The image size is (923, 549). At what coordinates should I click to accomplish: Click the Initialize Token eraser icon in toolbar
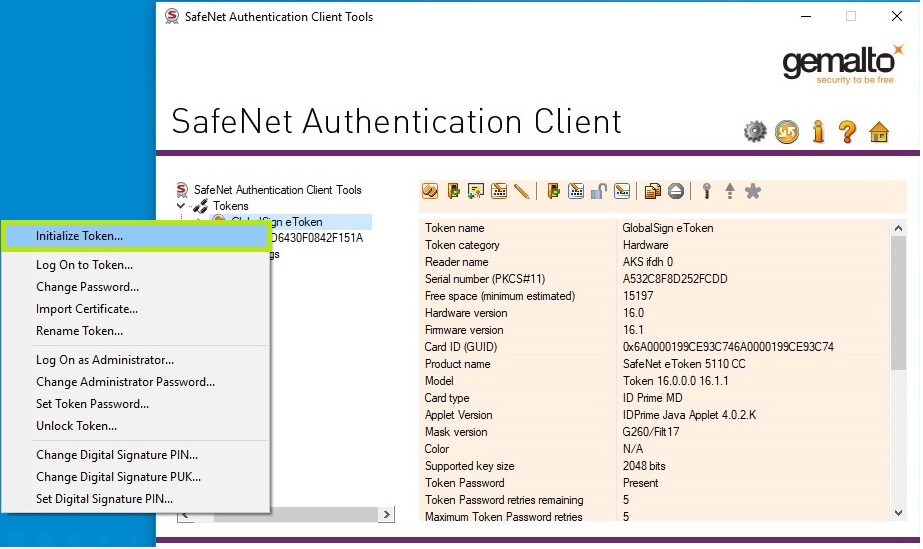pyautogui.click(x=430, y=191)
